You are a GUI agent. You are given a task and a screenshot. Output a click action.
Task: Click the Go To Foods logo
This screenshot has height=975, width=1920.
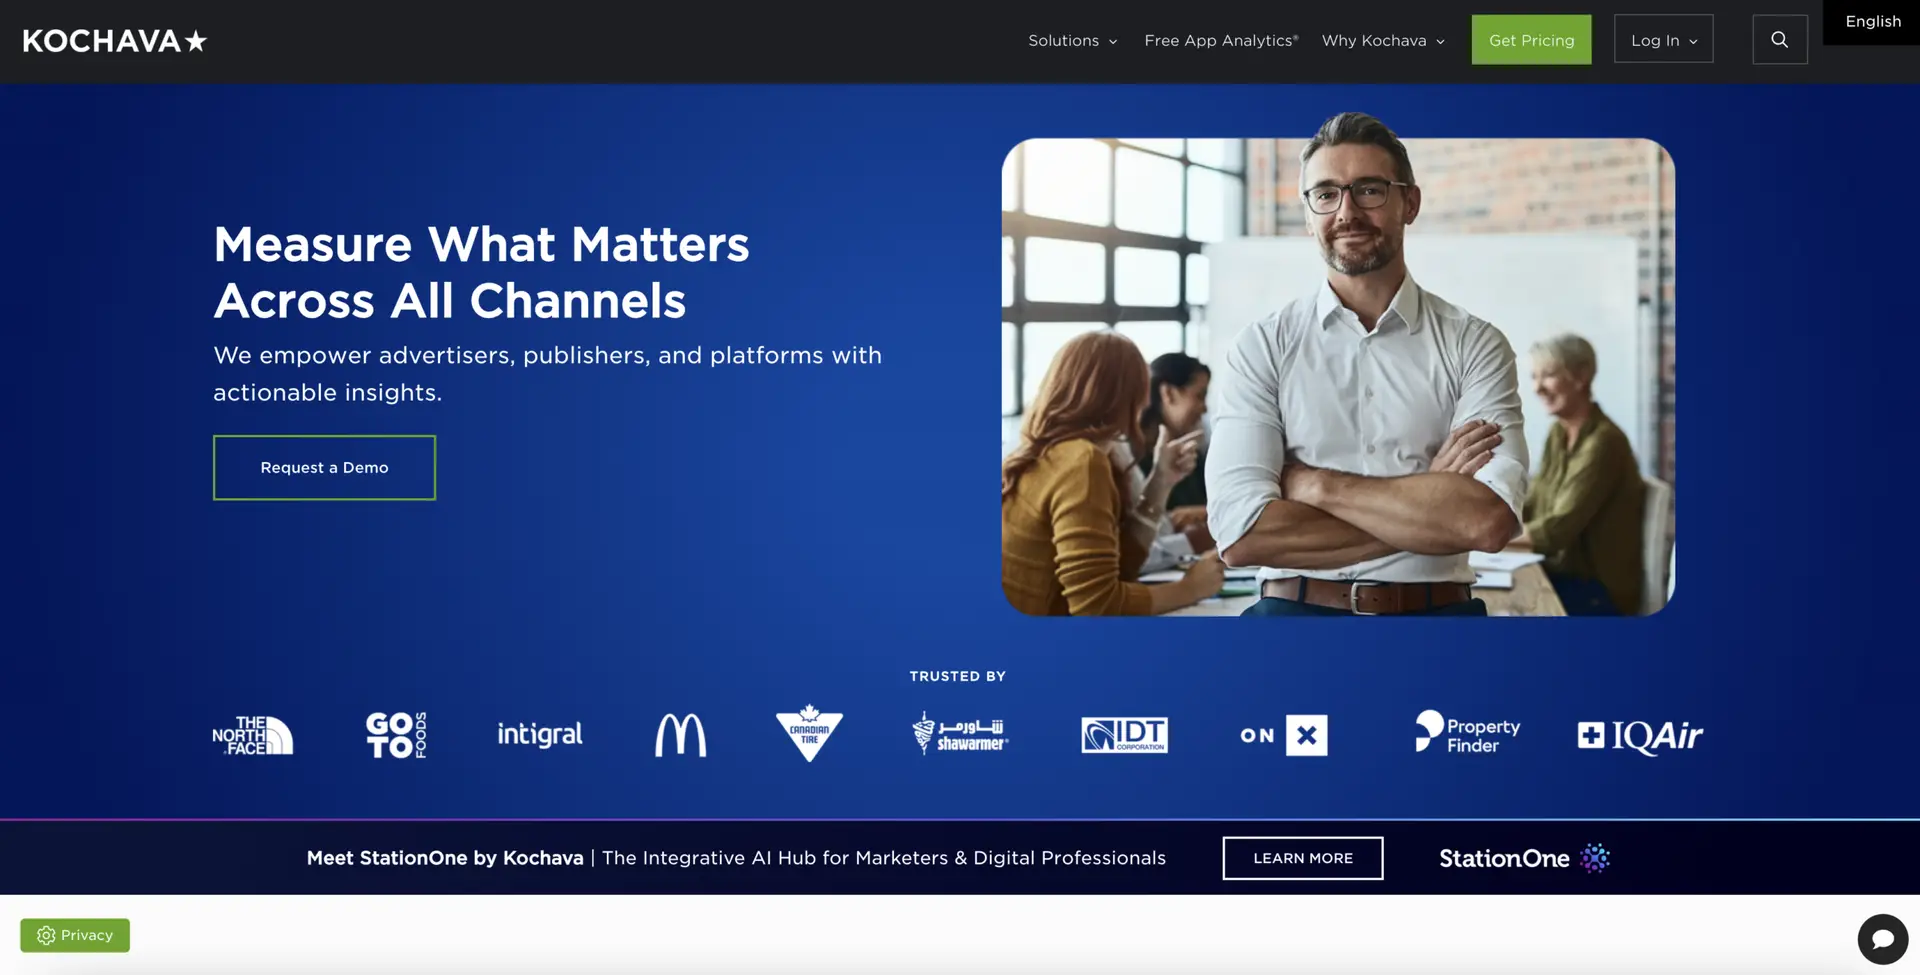click(396, 735)
